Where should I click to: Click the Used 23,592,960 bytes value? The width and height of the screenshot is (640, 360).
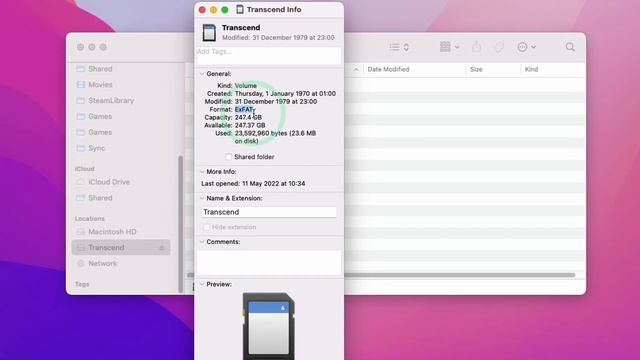275,137
